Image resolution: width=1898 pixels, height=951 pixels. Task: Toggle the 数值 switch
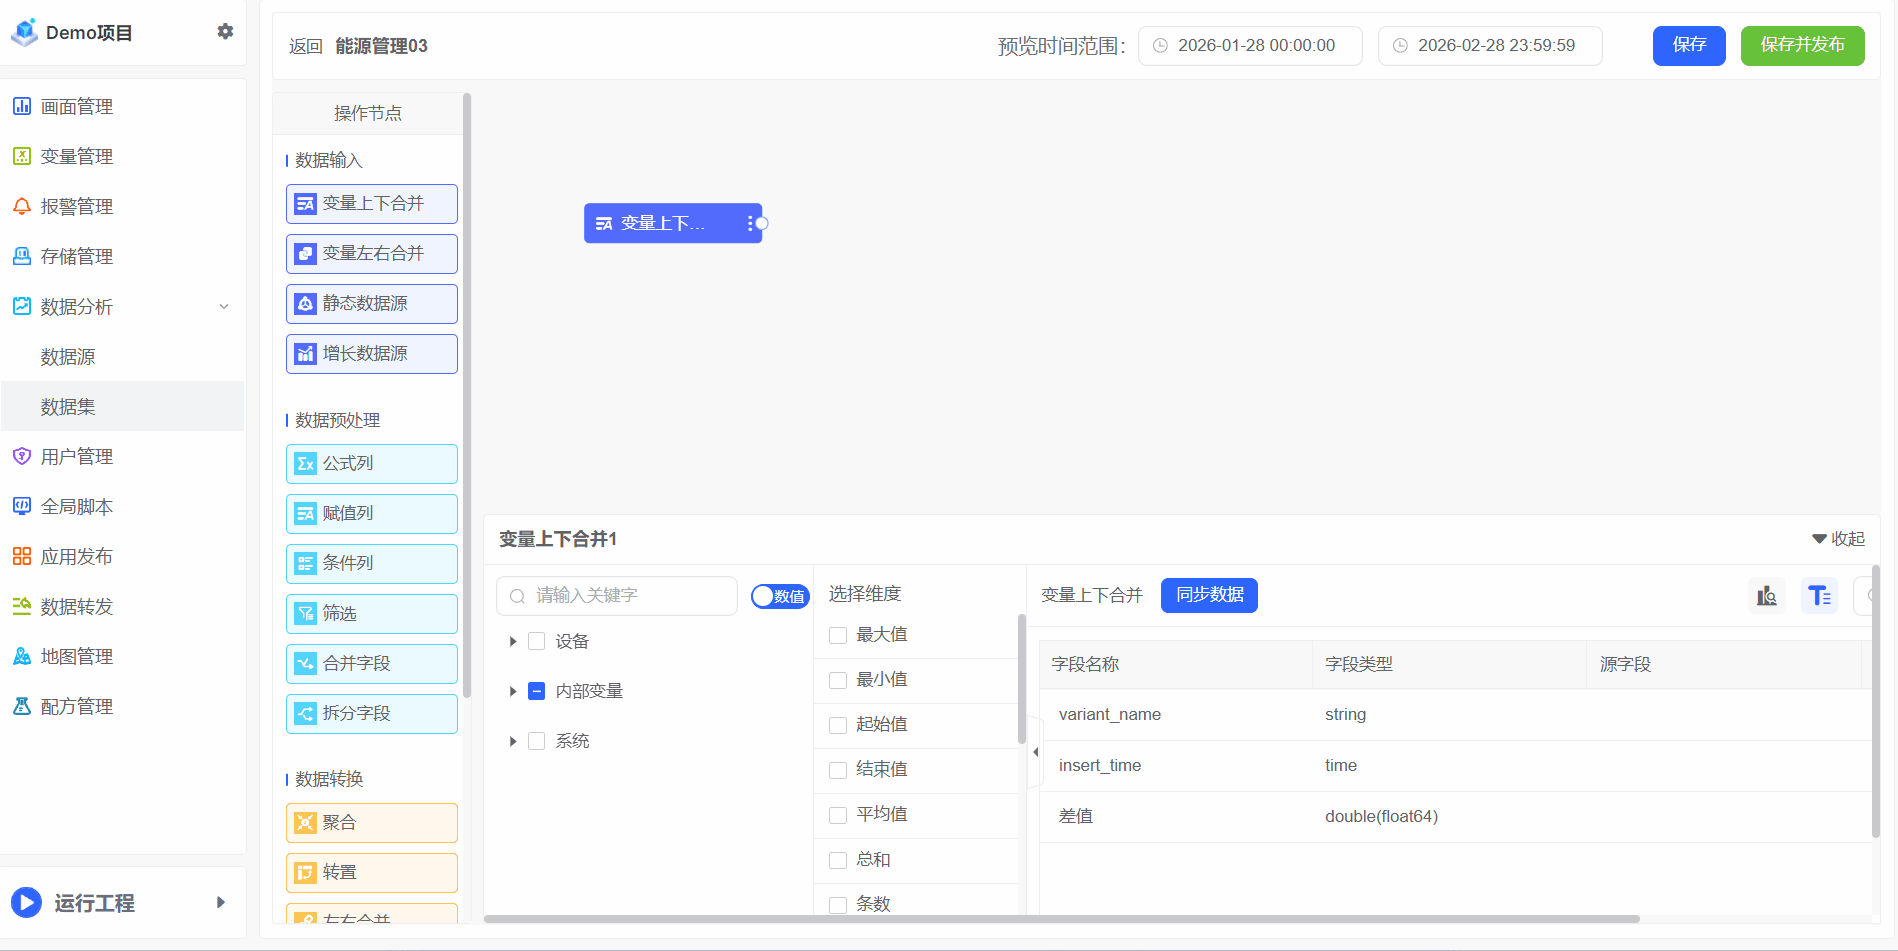pos(780,596)
